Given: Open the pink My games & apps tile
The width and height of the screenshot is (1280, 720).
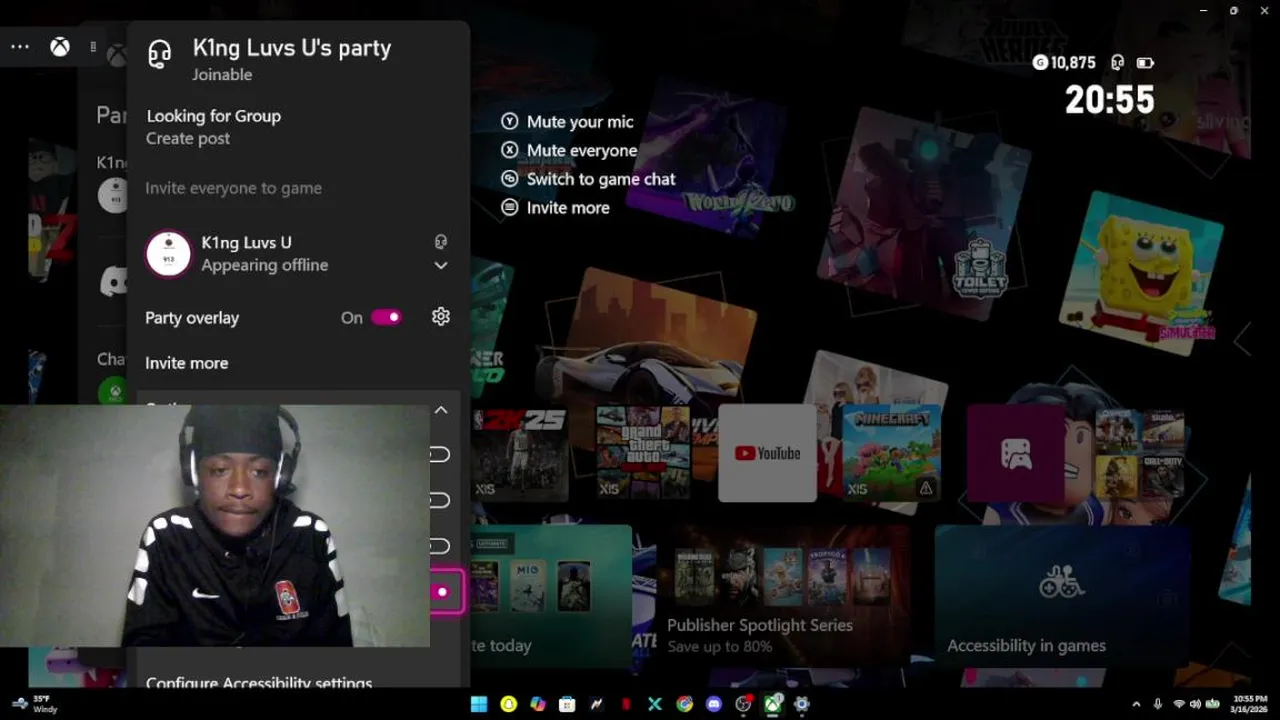Looking at the screenshot, I should tap(1016, 453).
